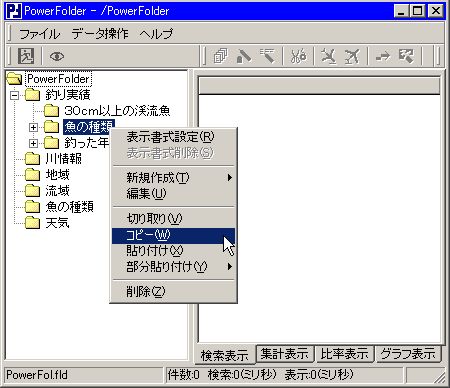Switch to the 比率表示 tab
The height and width of the screenshot is (388, 450).
click(x=344, y=354)
